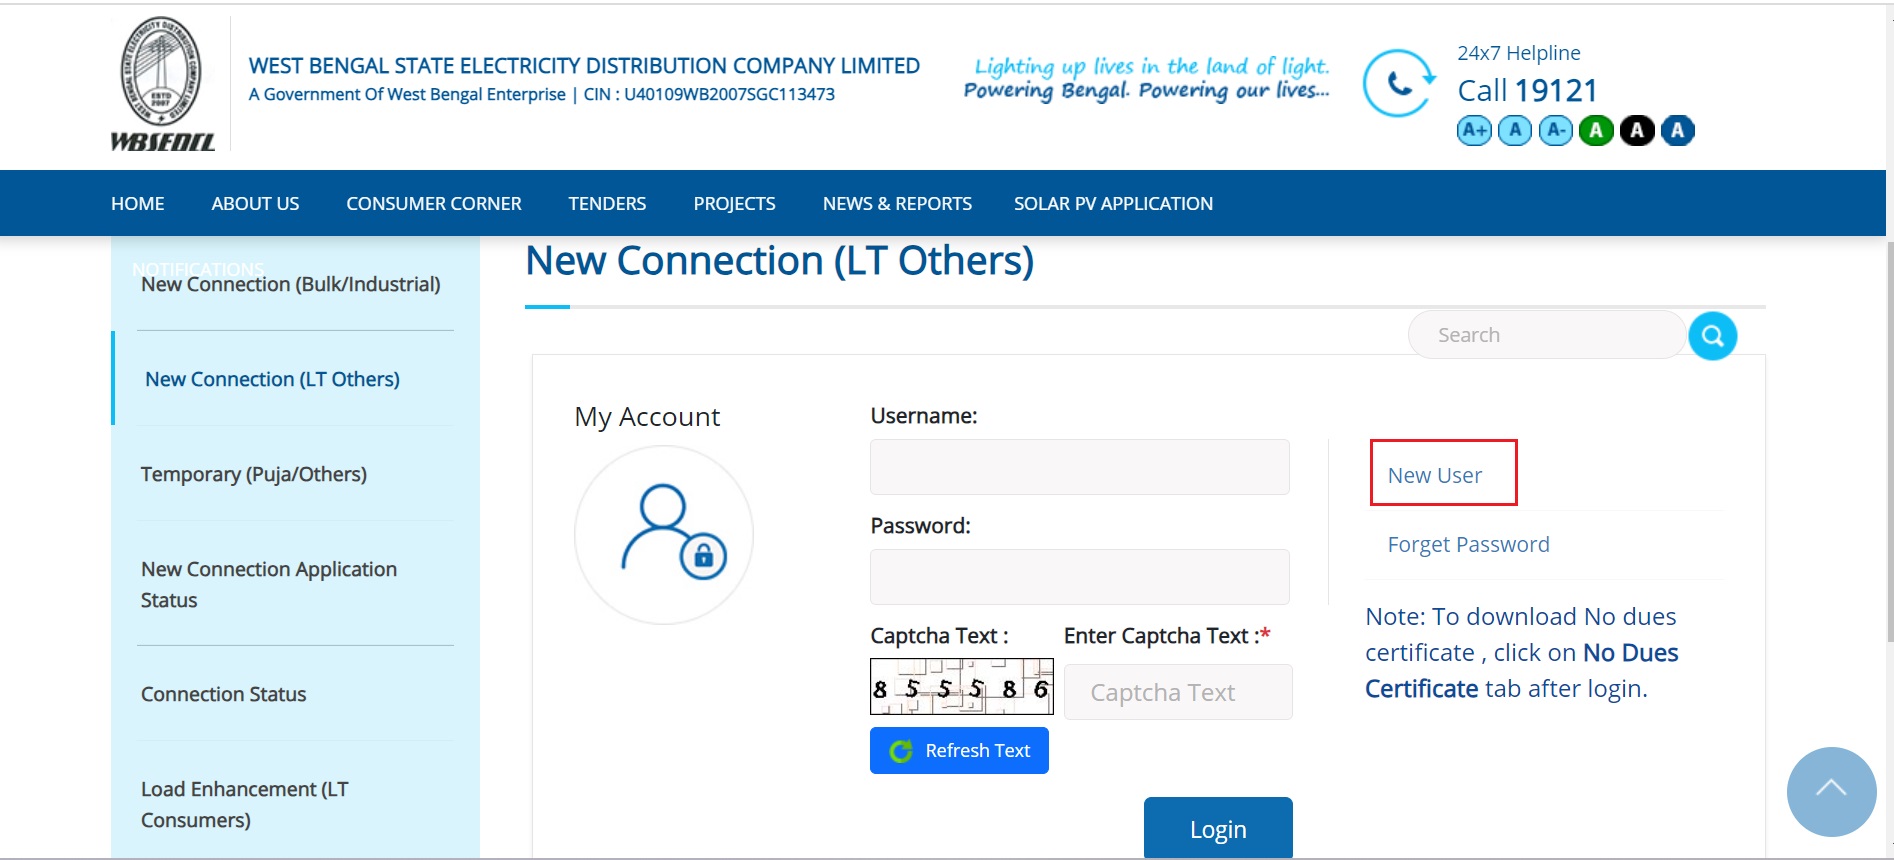
Task: Click the Enter Captcha Text field
Action: click(1177, 691)
